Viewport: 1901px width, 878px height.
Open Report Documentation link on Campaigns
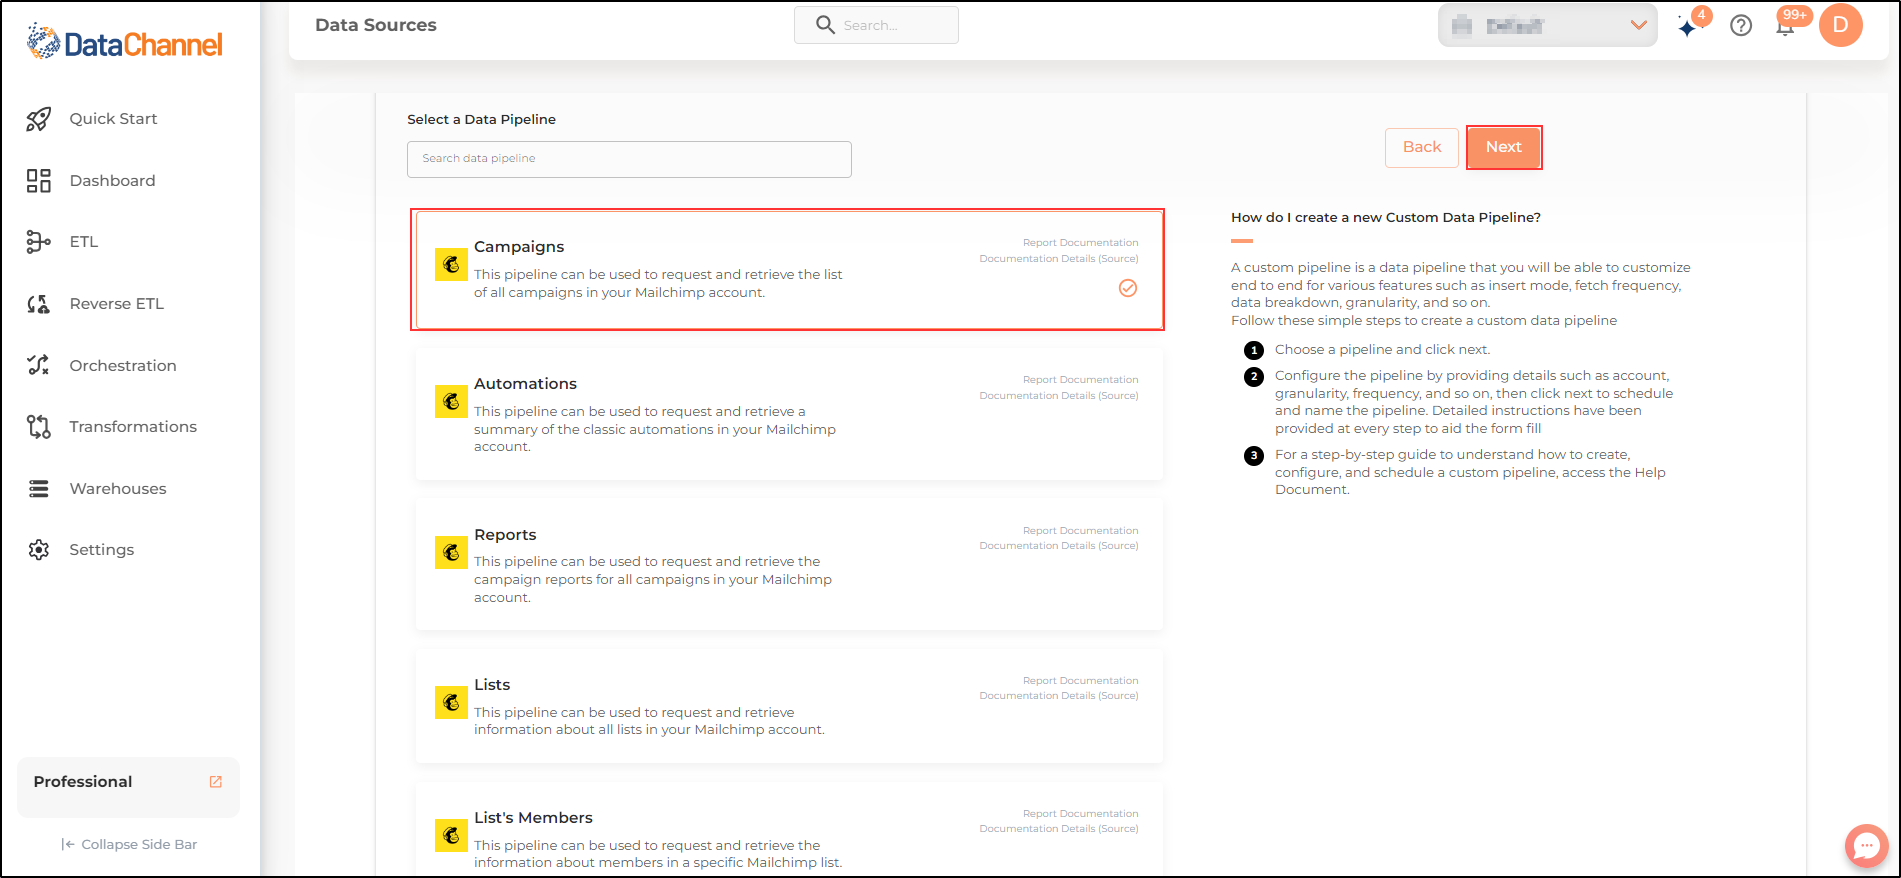[1080, 243]
